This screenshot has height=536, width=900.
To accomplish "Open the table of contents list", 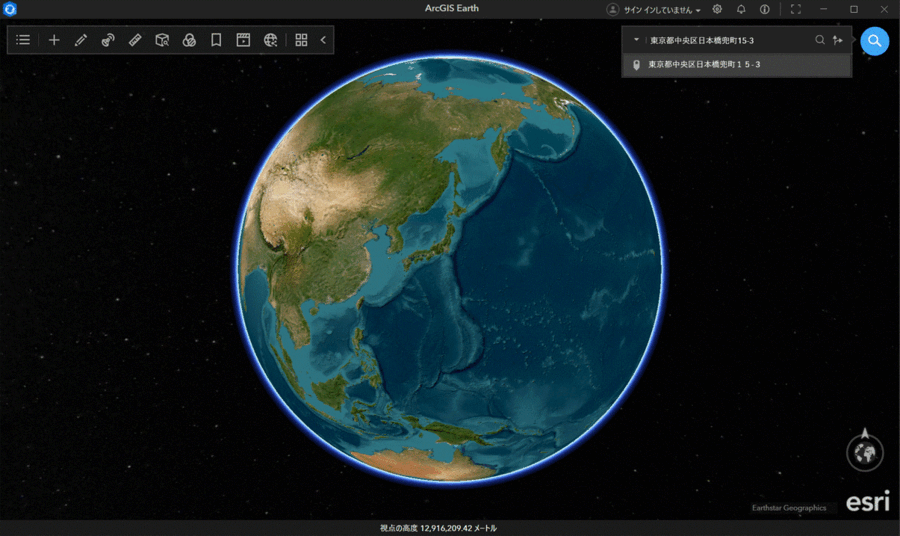I will tap(23, 40).
